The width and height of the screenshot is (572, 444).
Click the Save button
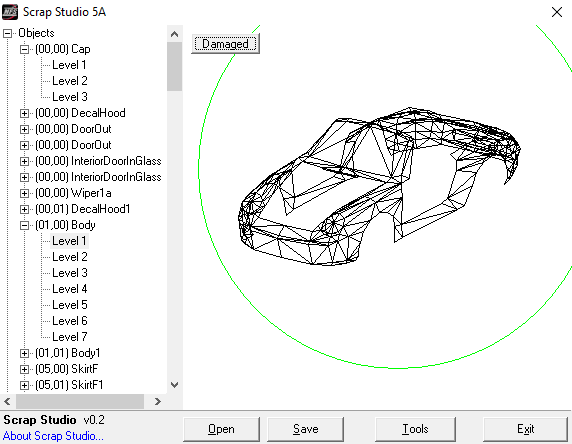pos(305,429)
